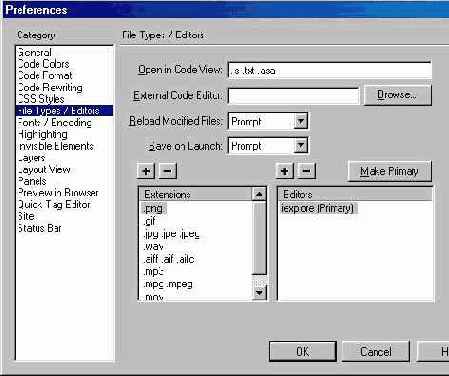Remove selected extension with minus button
Screen dimensions: 449x376
167,171
